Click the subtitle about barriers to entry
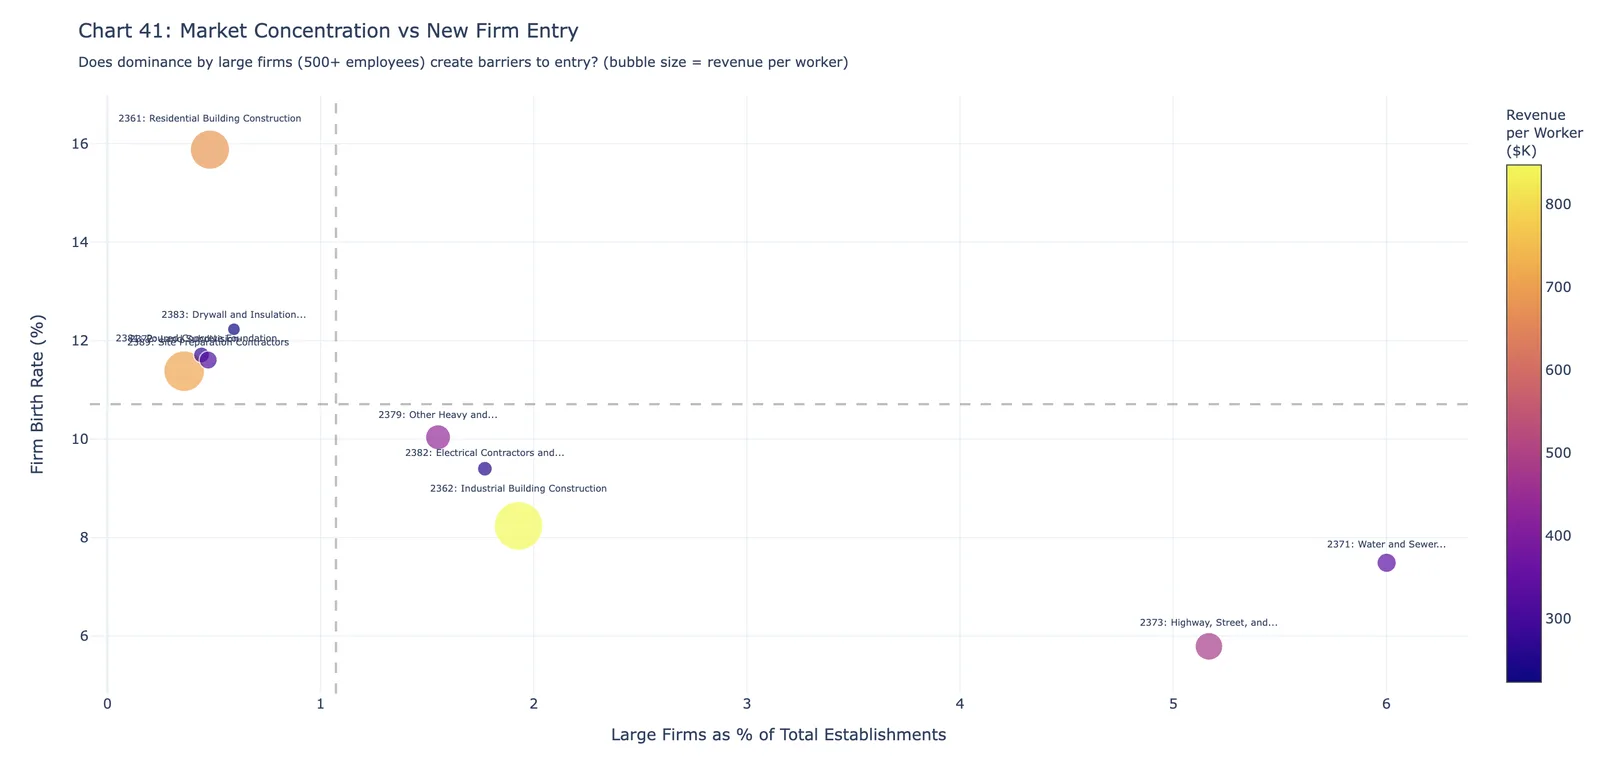This screenshot has width=1600, height=760. click(463, 62)
